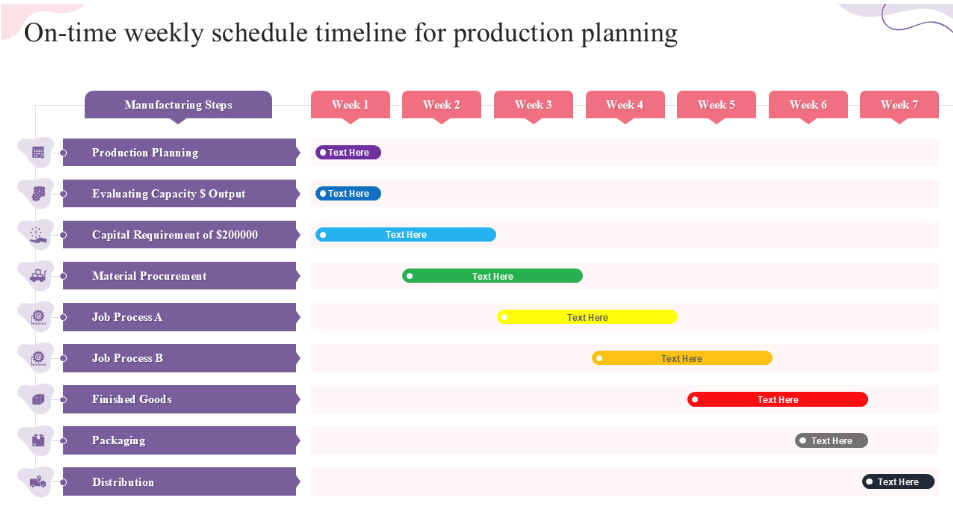Click the Evaluating Capacity coins icon
The image size is (953, 505).
point(38,194)
